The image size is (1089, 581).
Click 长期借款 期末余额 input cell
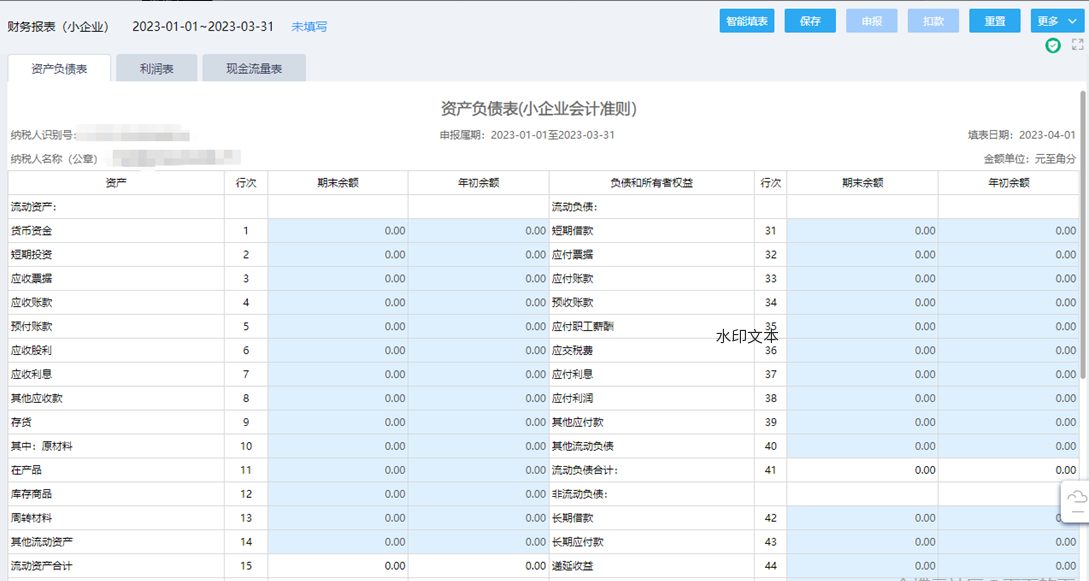click(x=861, y=519)
